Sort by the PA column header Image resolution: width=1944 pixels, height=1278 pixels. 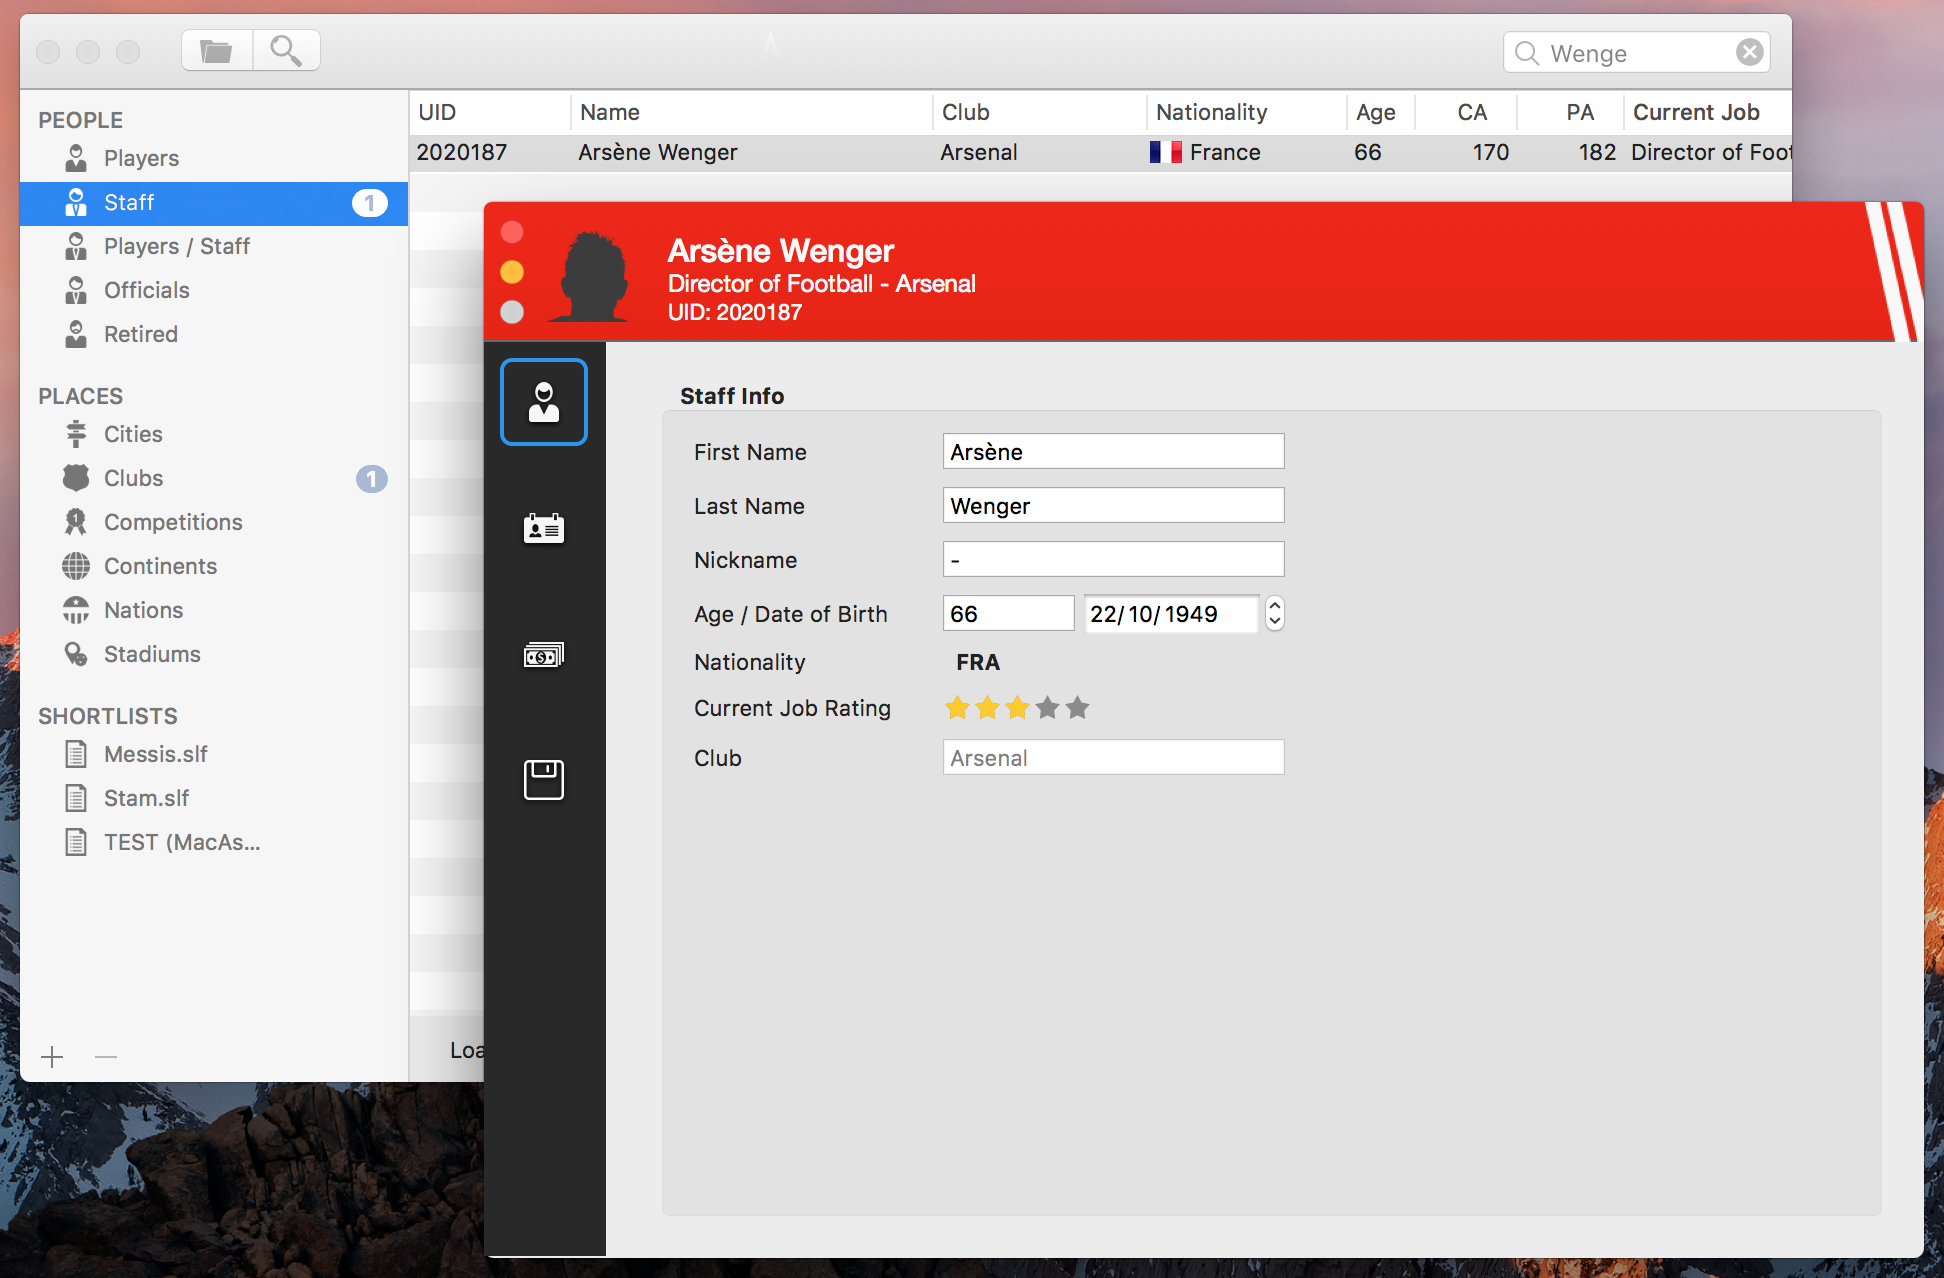[x=1571, y=112]
